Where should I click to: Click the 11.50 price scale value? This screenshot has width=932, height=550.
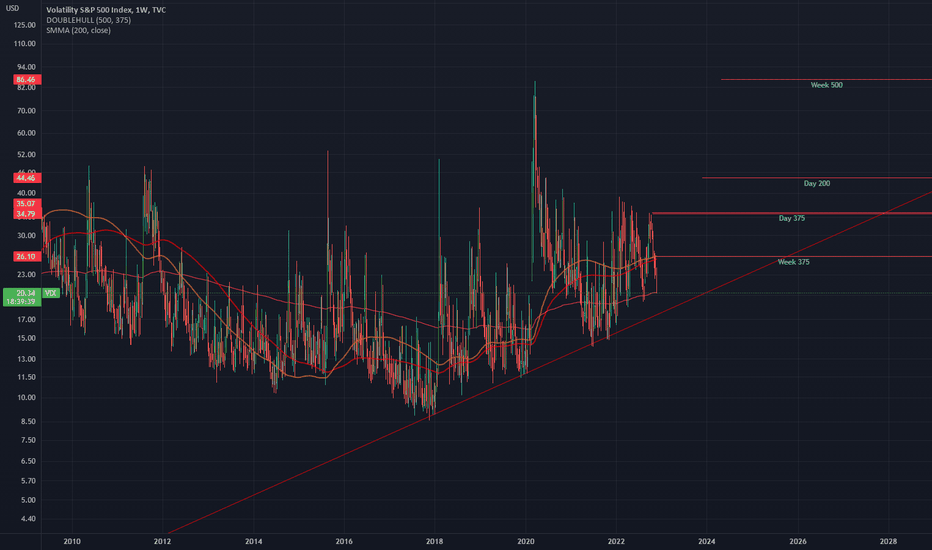click(x=26, y=378)
